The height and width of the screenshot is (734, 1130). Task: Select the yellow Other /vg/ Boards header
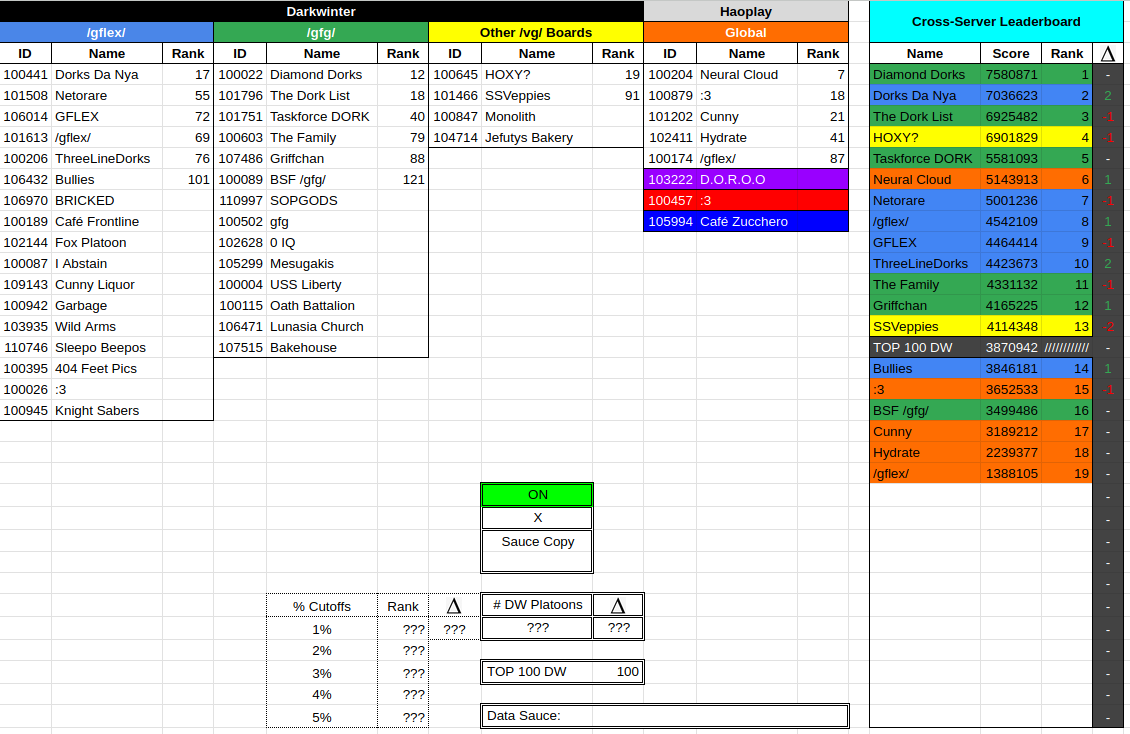pyautogui.click(x=536, y=32)
